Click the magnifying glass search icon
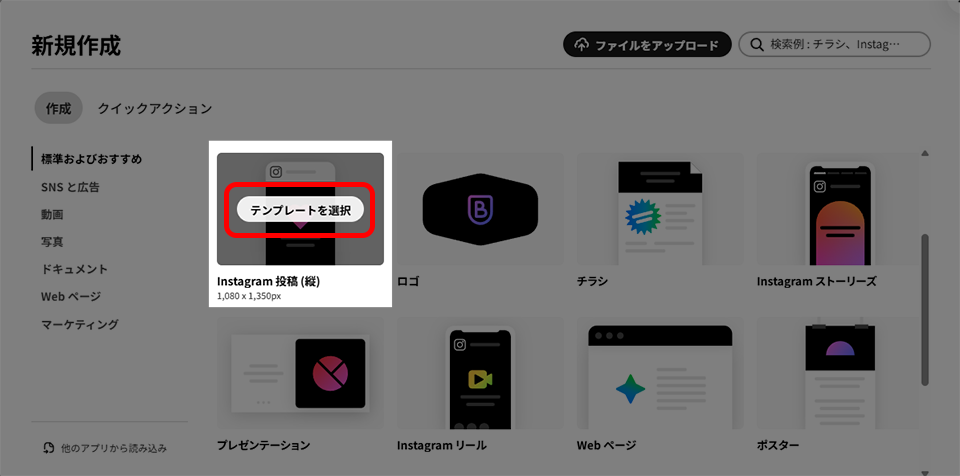Image resolution: width=960 pixels, height=476 pixels. [x=755, y=45]
